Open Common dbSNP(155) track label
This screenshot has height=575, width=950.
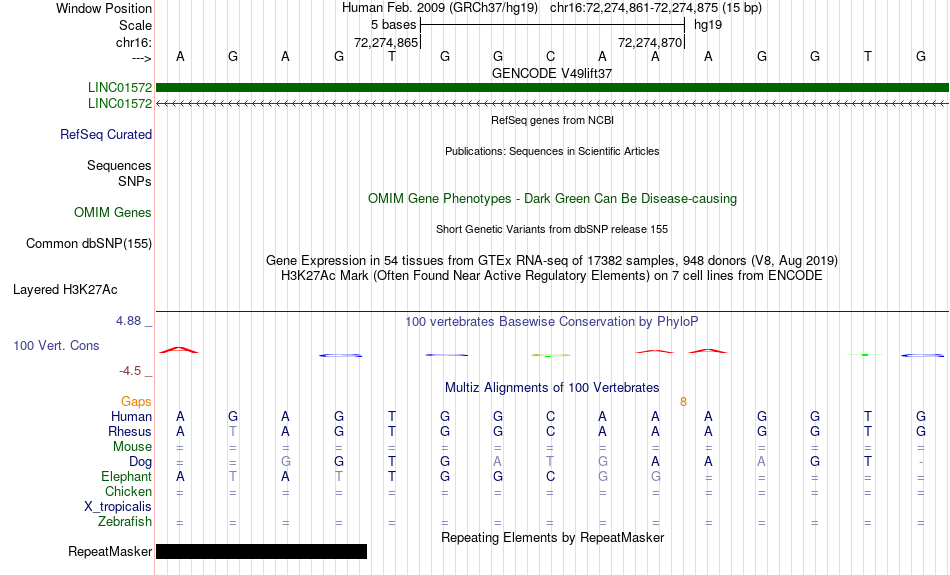(x=88, y=244)
